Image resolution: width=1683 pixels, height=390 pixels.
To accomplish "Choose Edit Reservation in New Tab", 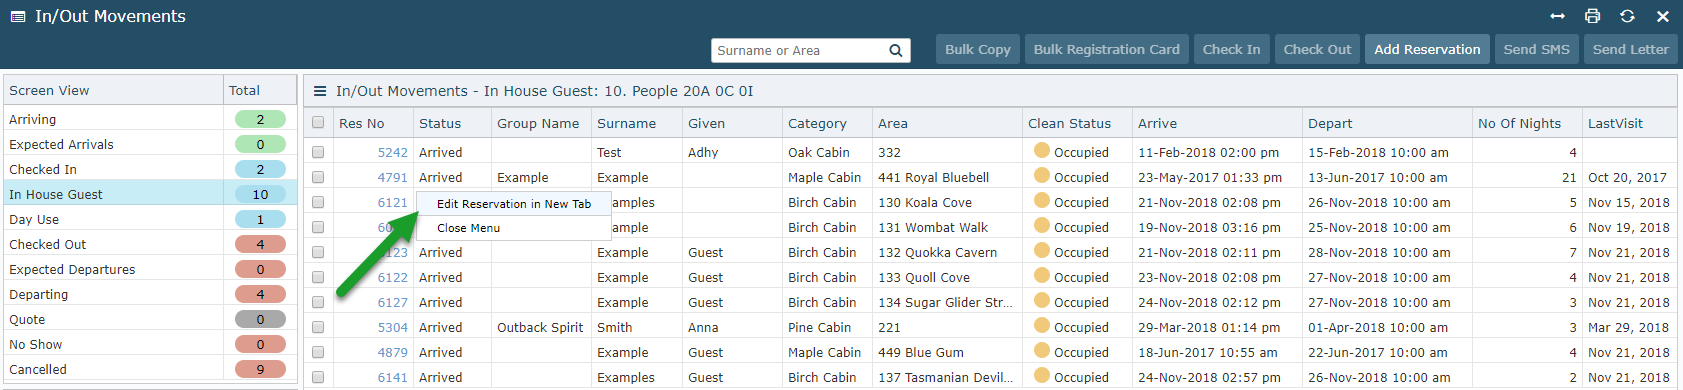I will pos(514,204).
